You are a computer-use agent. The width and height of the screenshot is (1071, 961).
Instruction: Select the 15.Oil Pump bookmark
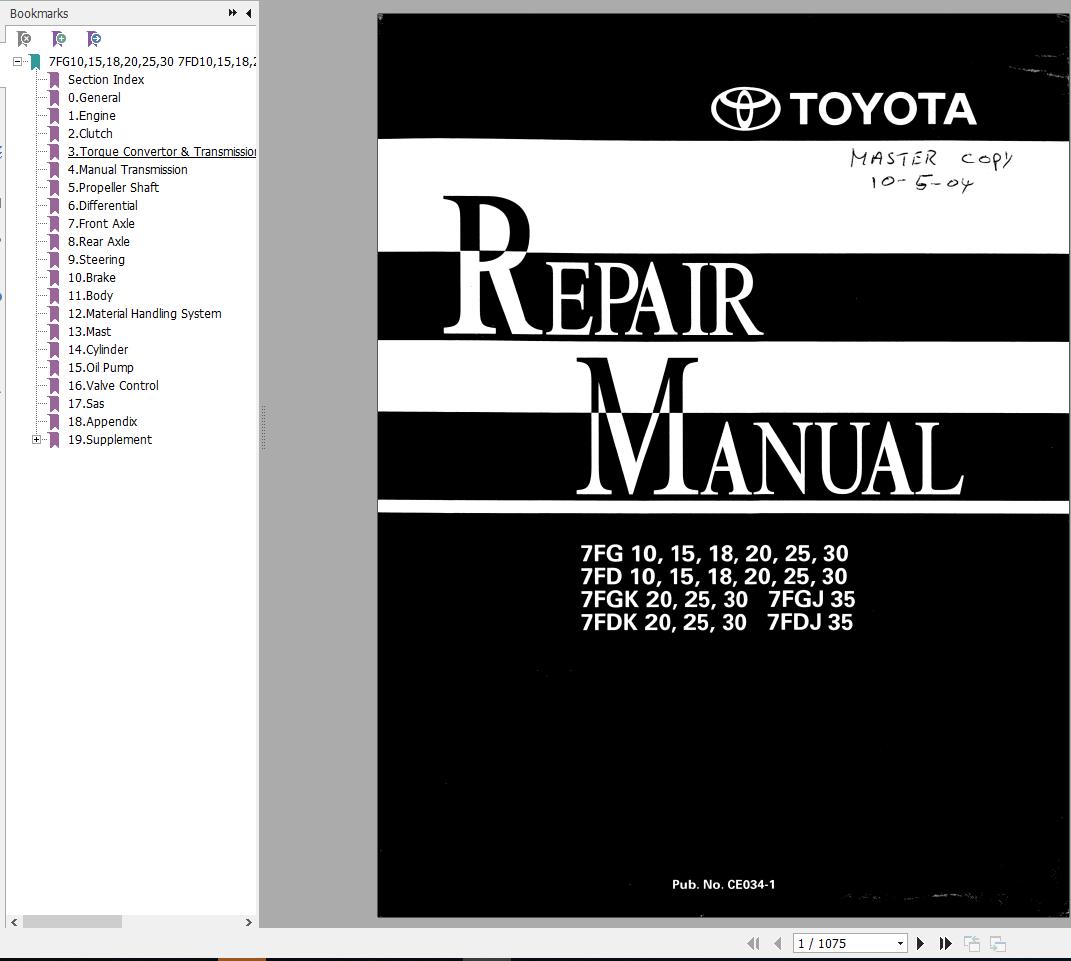100,367
